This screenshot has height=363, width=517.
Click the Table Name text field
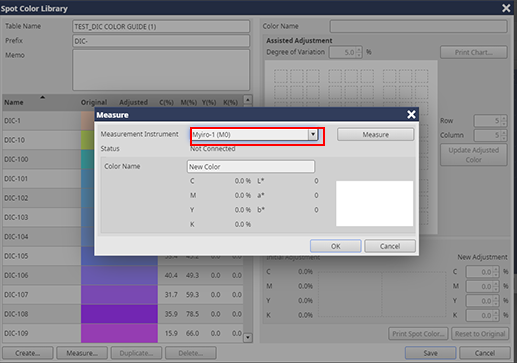point(161,26)
